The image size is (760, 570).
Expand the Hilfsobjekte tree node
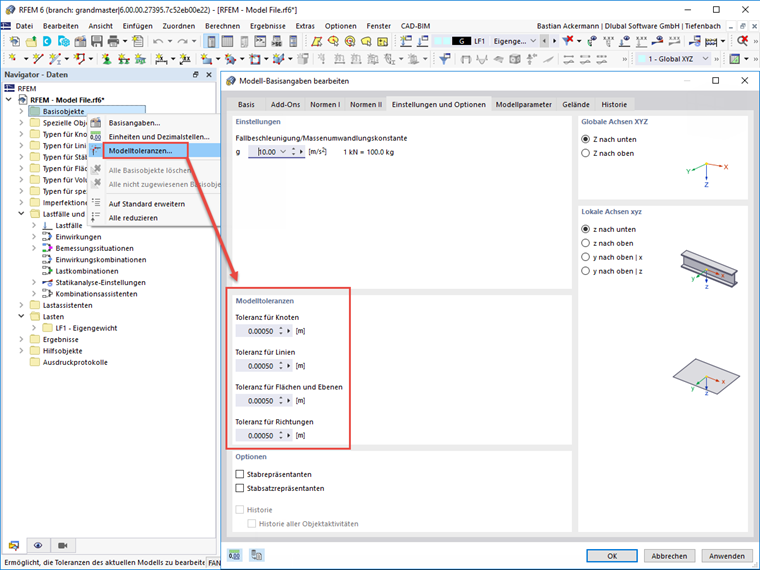(x=21, y=351)
